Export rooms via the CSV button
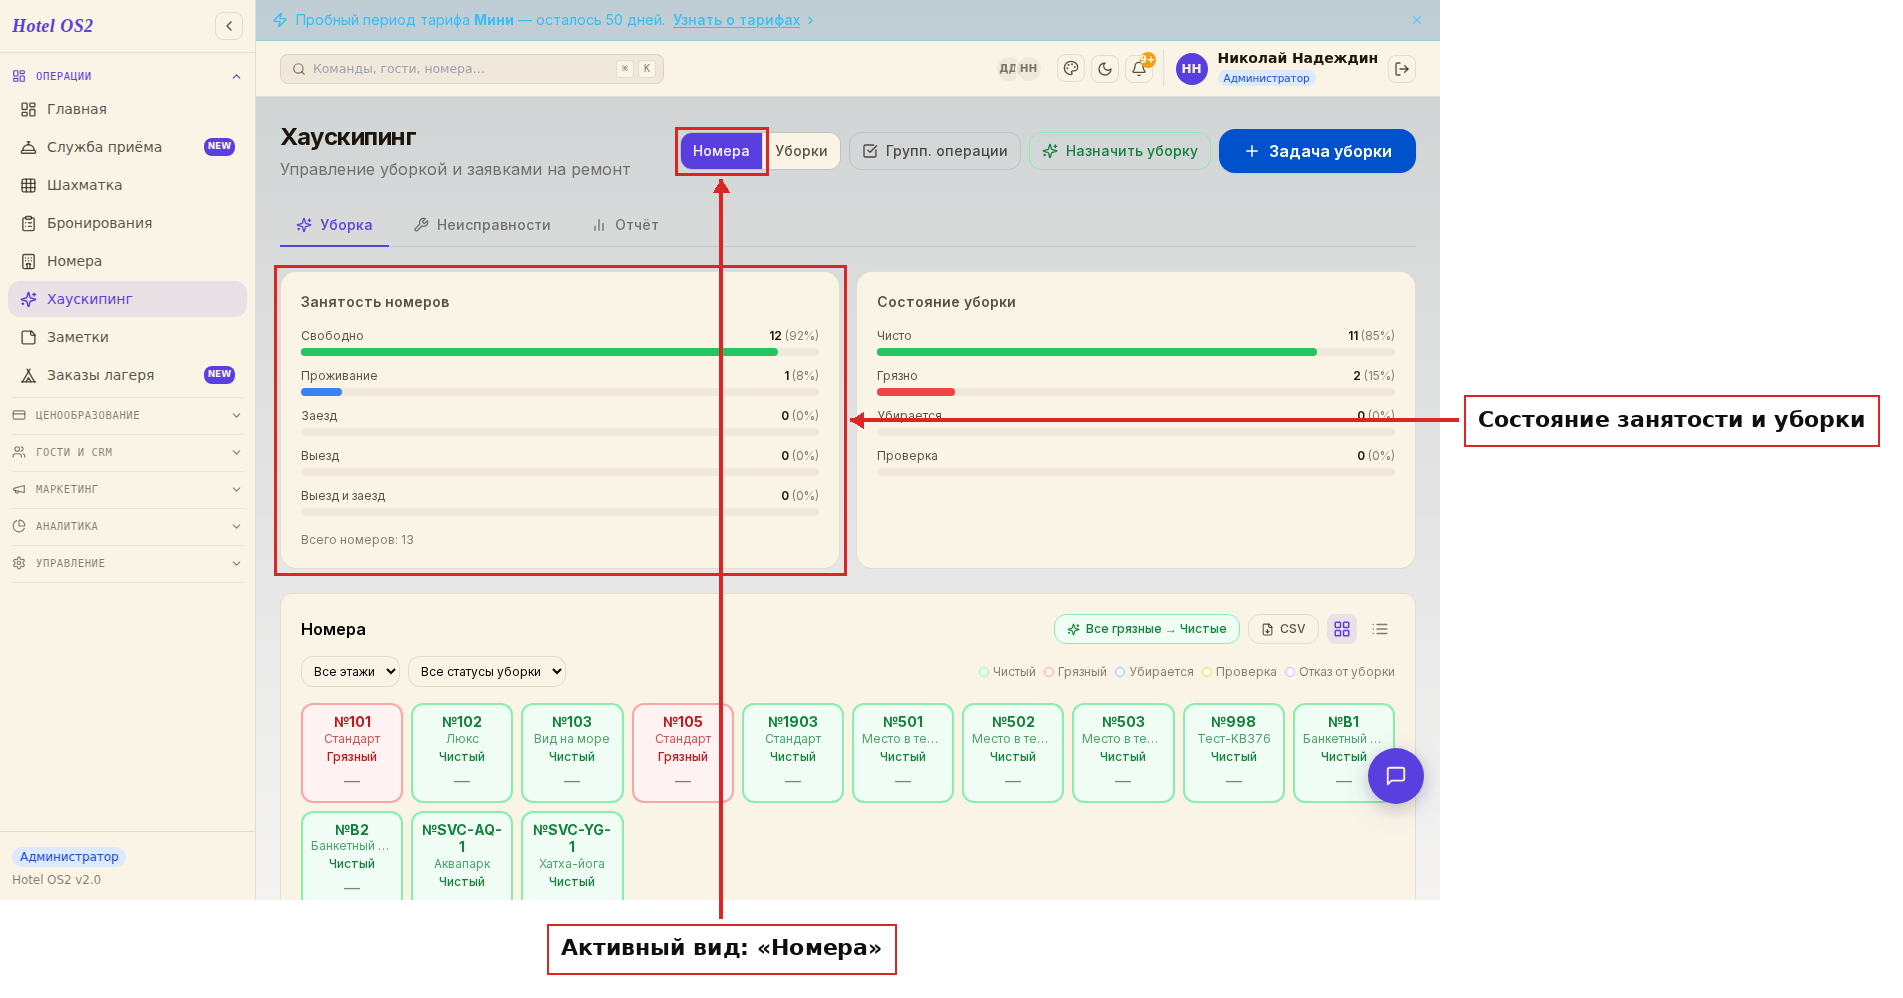This screenshot has height=998, width=1903. [1283, 629]
